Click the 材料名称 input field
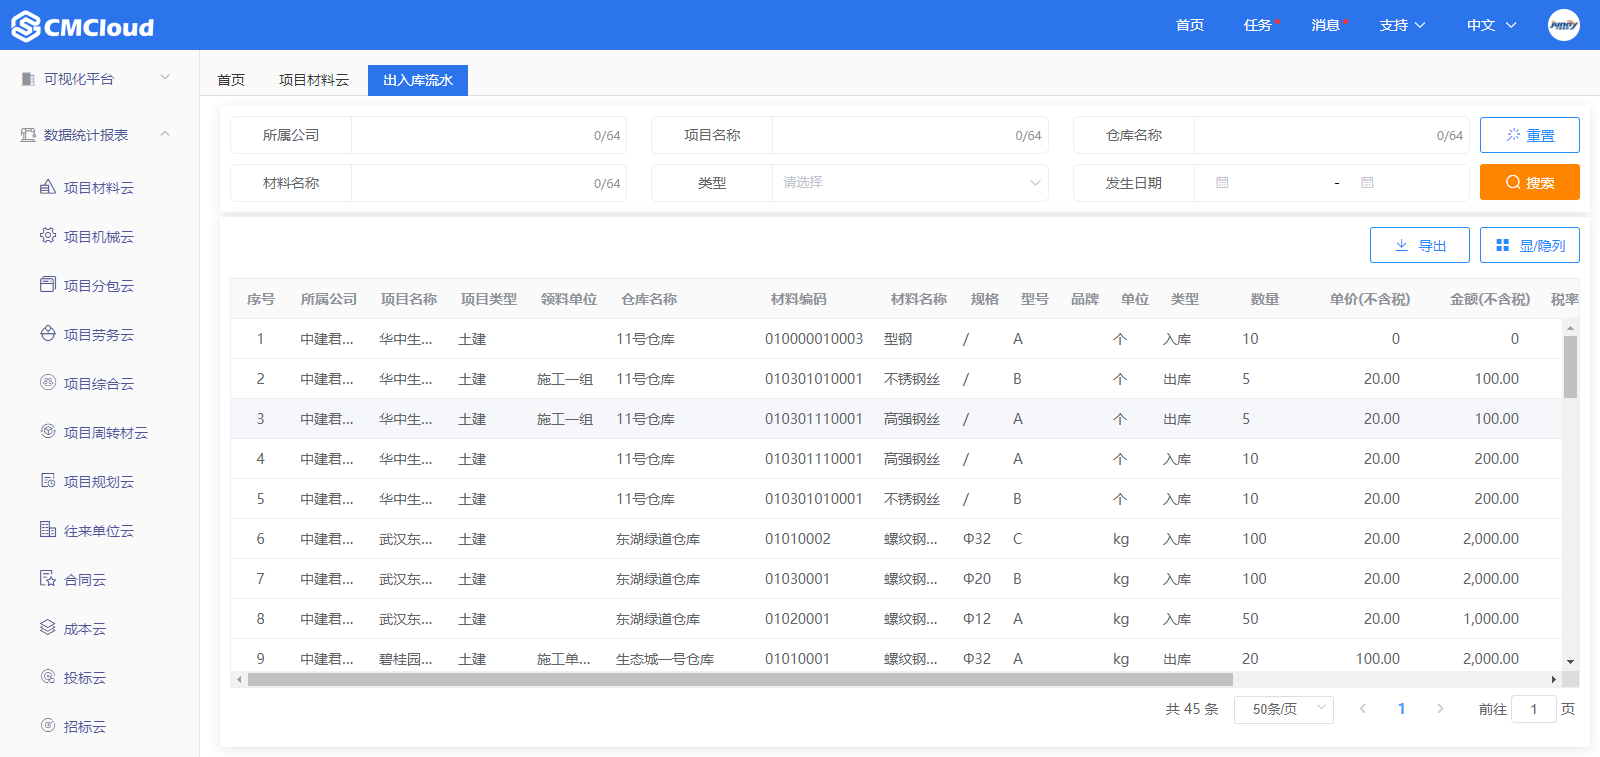Screen dimensions: 1600x757 coord(489,183)
